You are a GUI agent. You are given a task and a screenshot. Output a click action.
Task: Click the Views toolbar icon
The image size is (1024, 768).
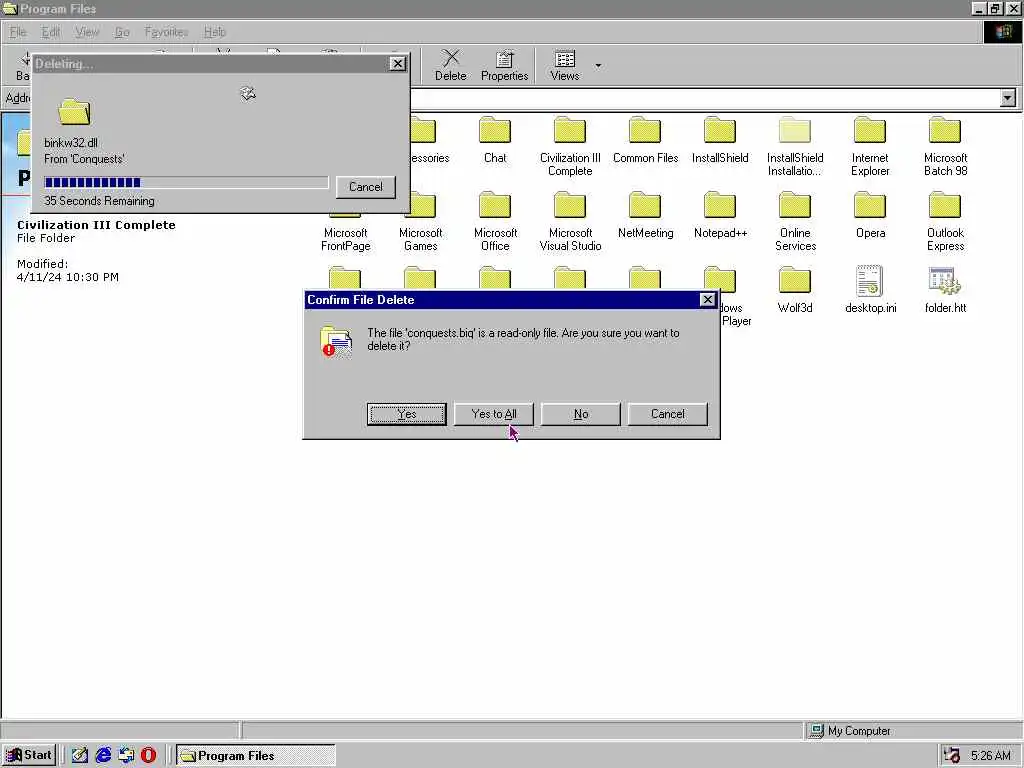pyautogui.click(x=565, y=65)
